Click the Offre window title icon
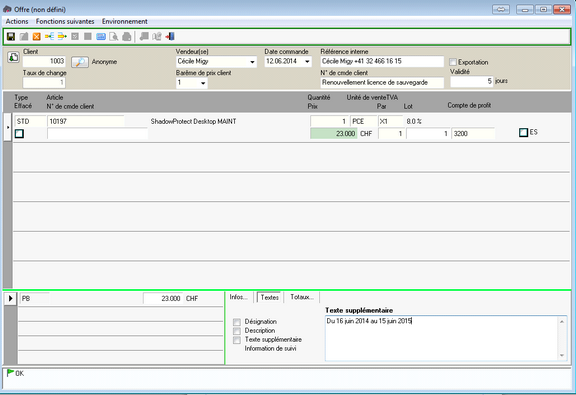Viewport: 576px width, 395px height. point(7,9)
